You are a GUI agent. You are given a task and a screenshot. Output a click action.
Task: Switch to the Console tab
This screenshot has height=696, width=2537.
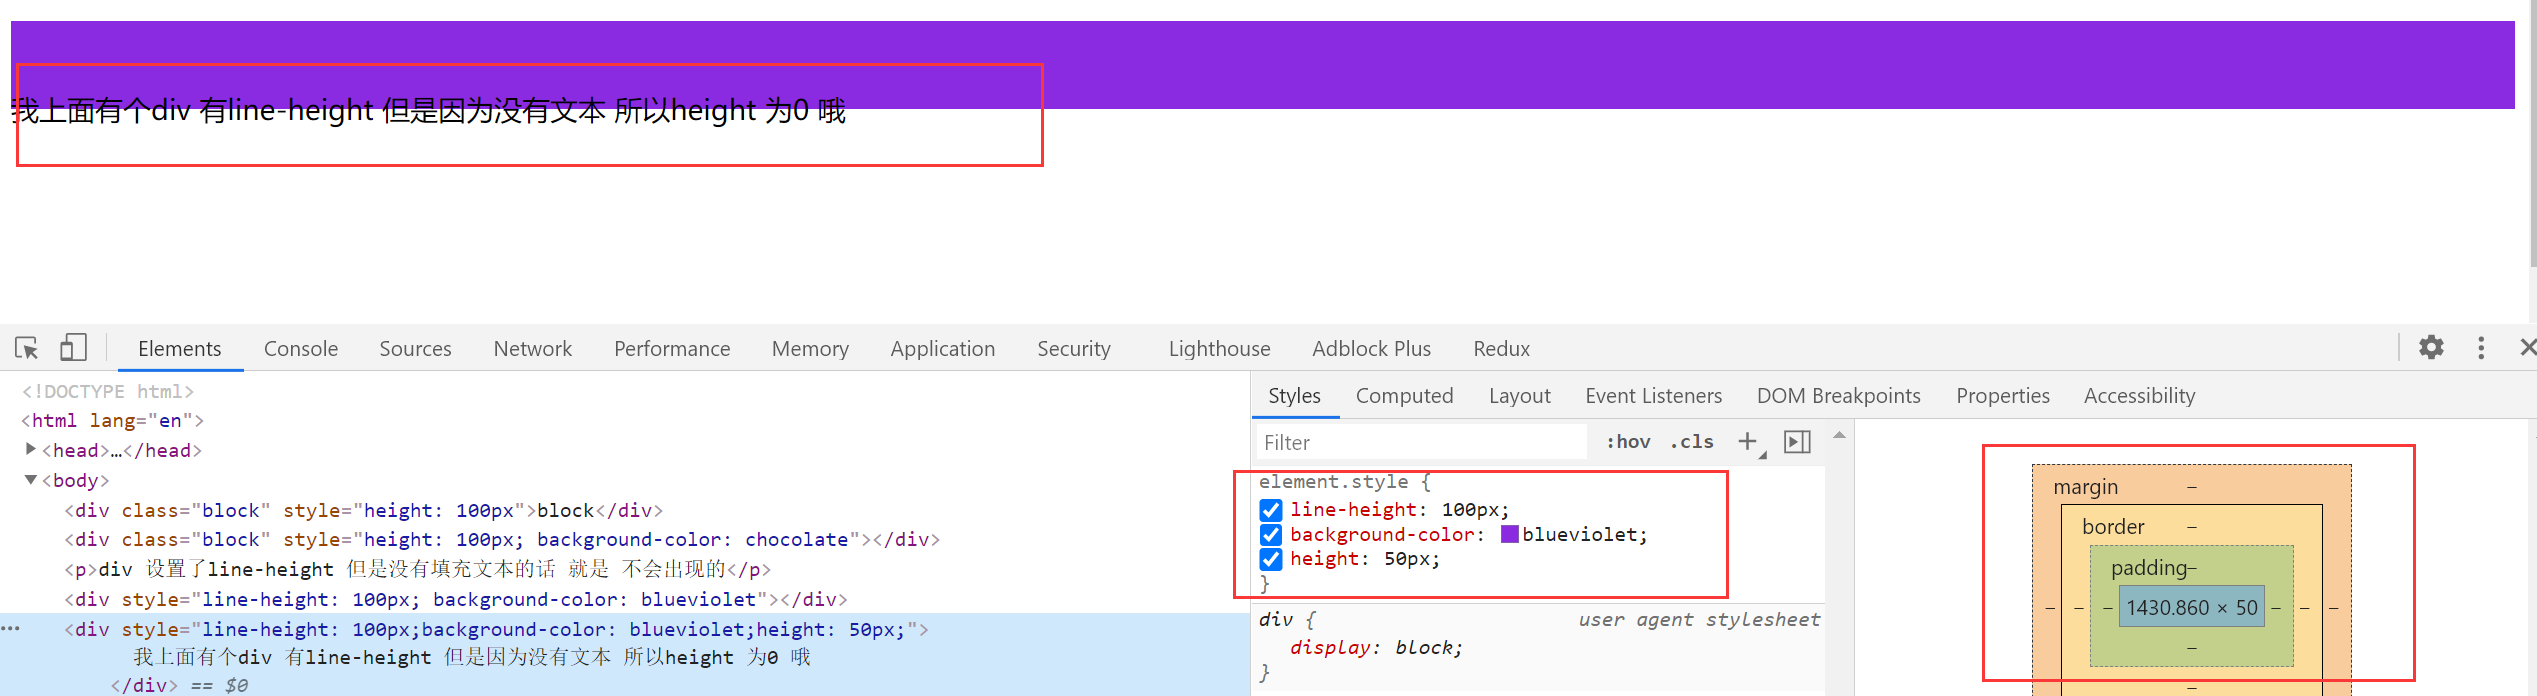(301, 349)
